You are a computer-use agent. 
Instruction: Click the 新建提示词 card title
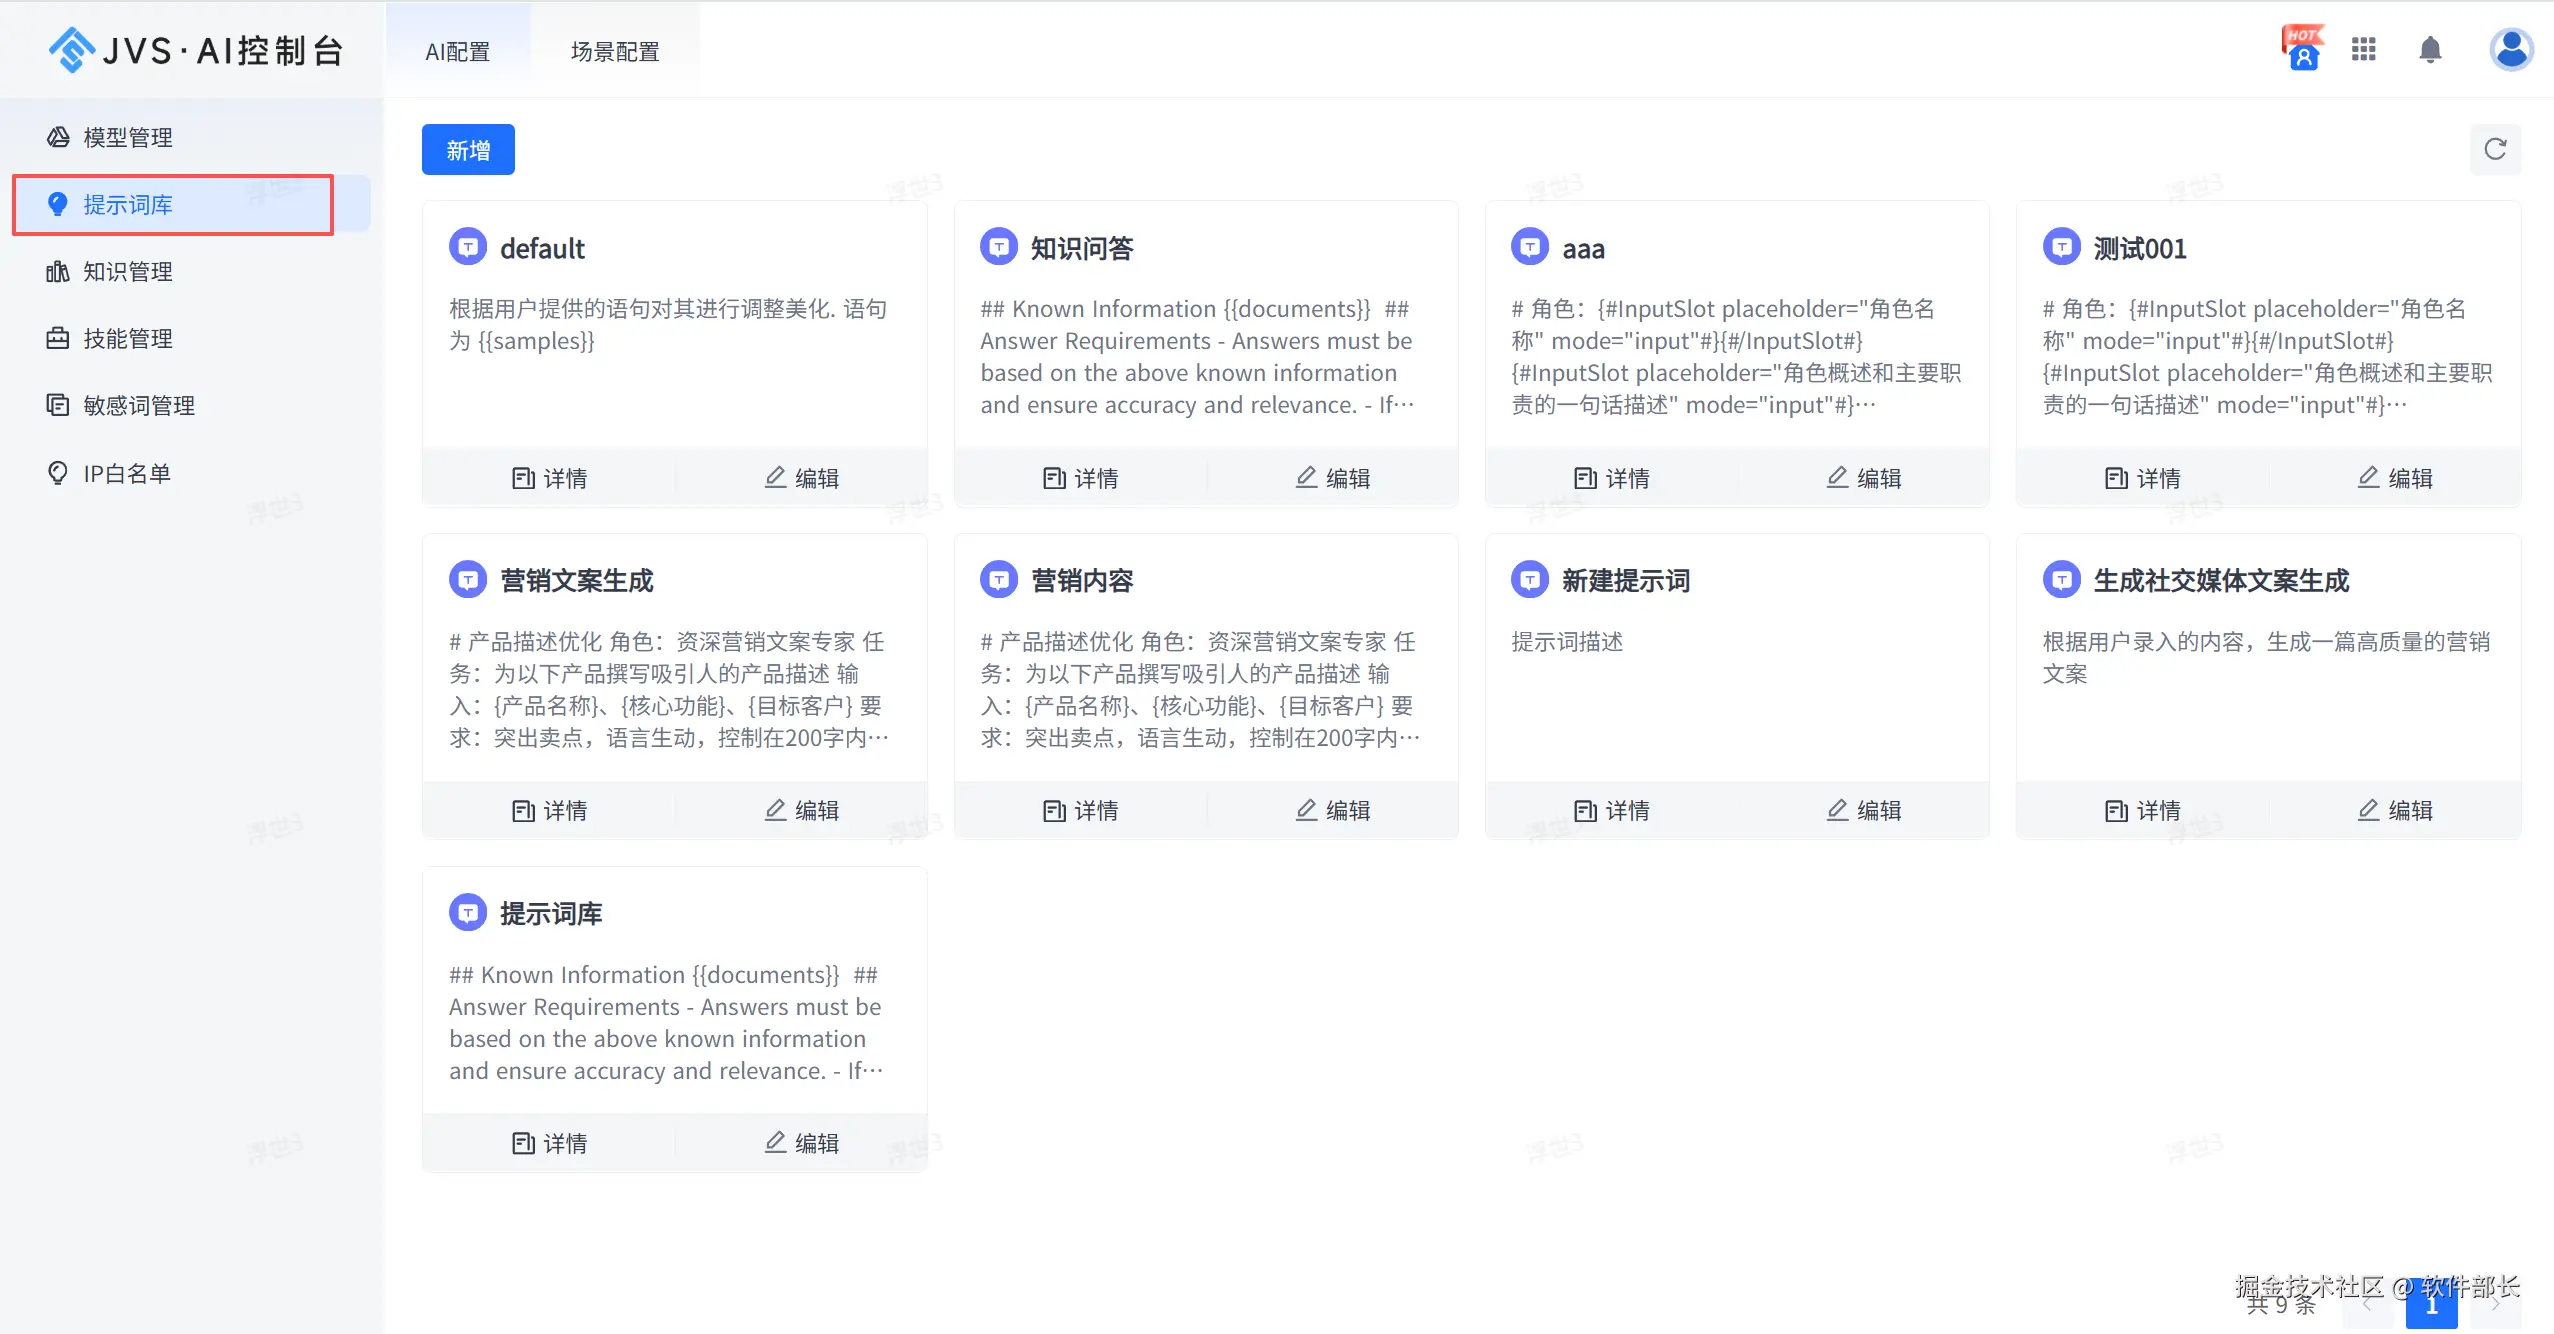pyautogui.click(x=1625, y=580)
